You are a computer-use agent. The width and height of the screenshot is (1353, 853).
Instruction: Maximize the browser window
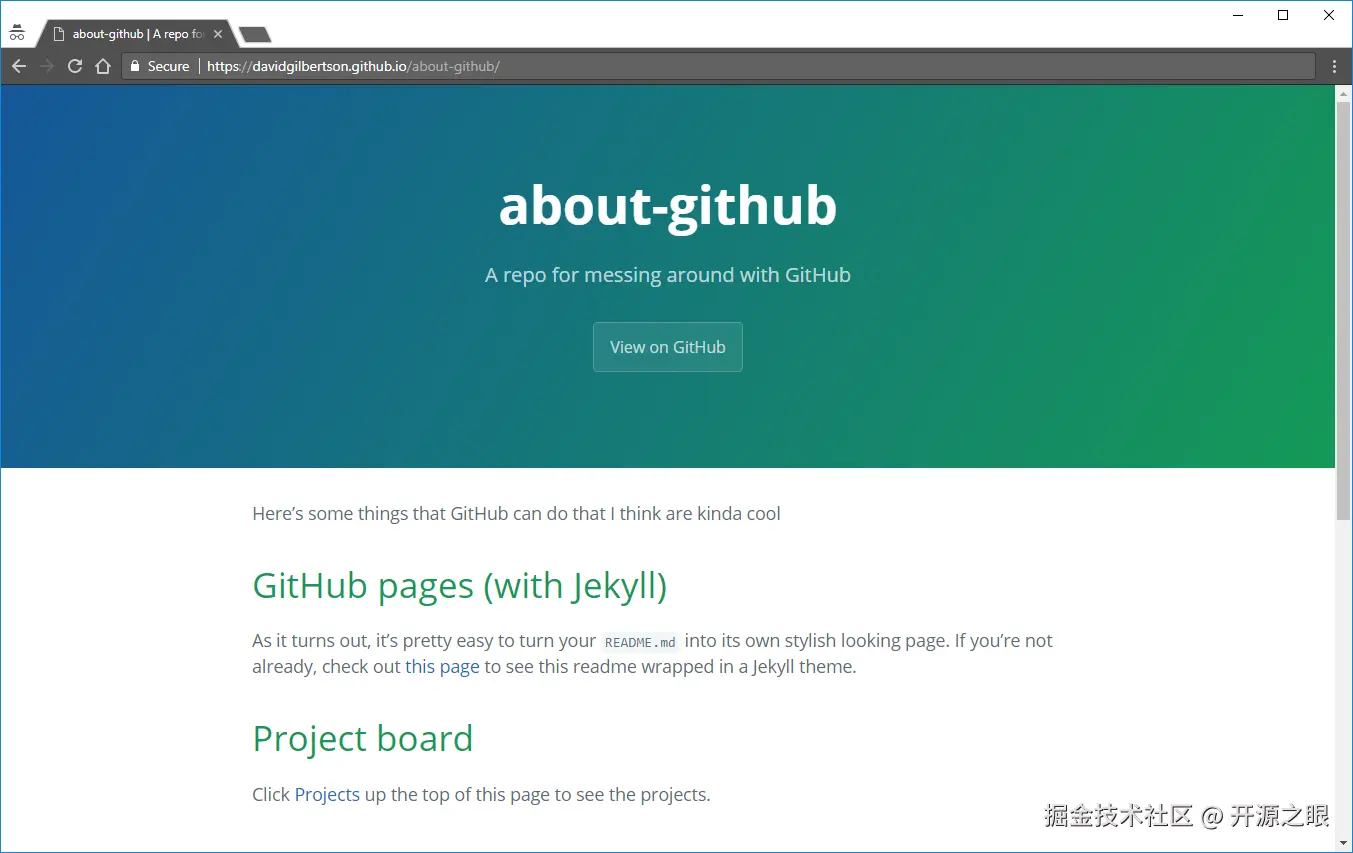tap(1283, 15)
